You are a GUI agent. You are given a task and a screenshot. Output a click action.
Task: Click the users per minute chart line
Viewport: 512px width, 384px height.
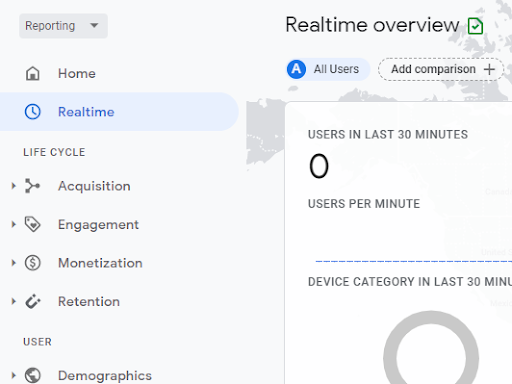414,261
